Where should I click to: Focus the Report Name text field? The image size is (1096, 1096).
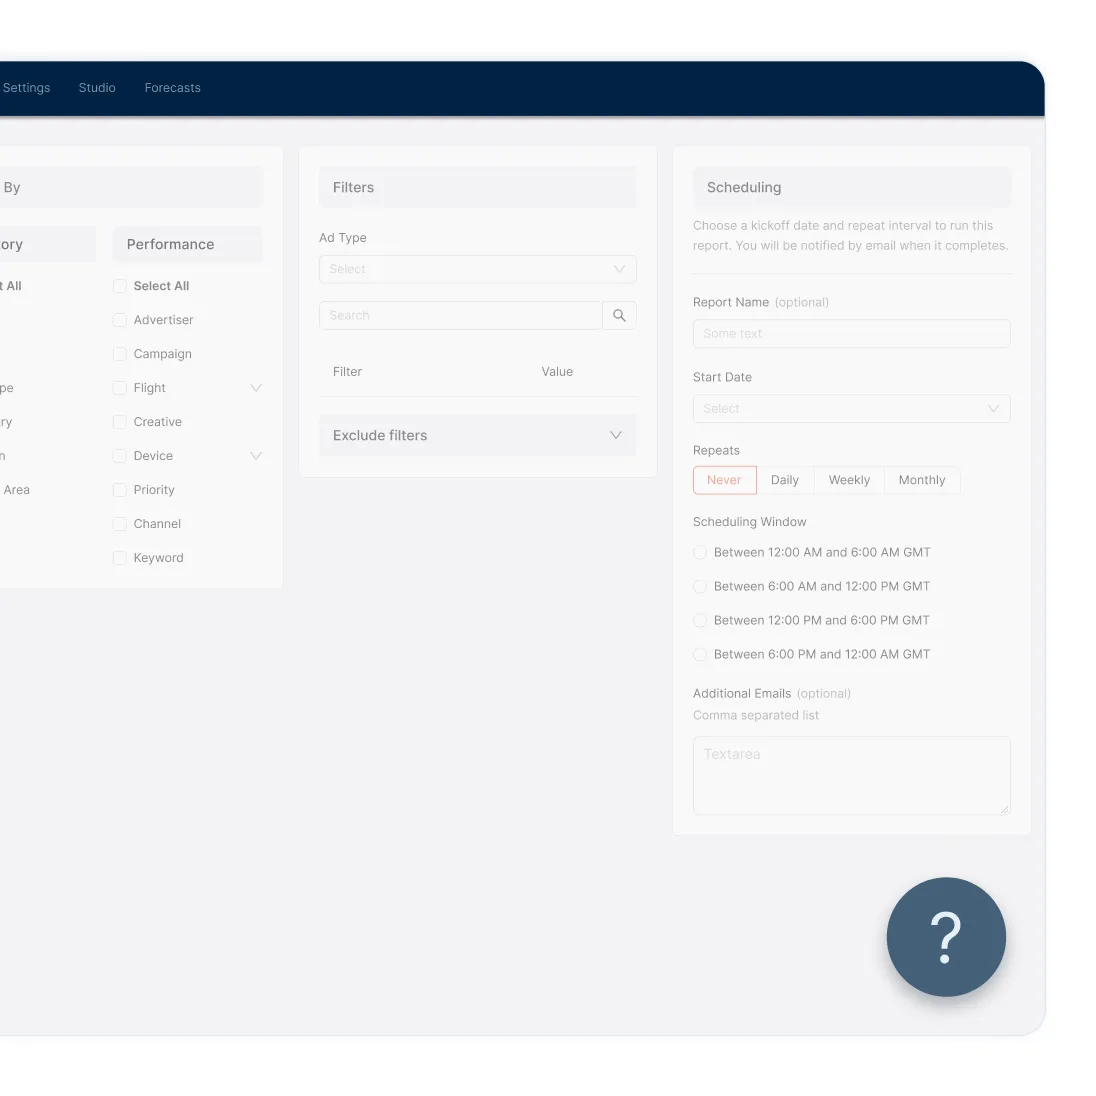tap(851, 333)
